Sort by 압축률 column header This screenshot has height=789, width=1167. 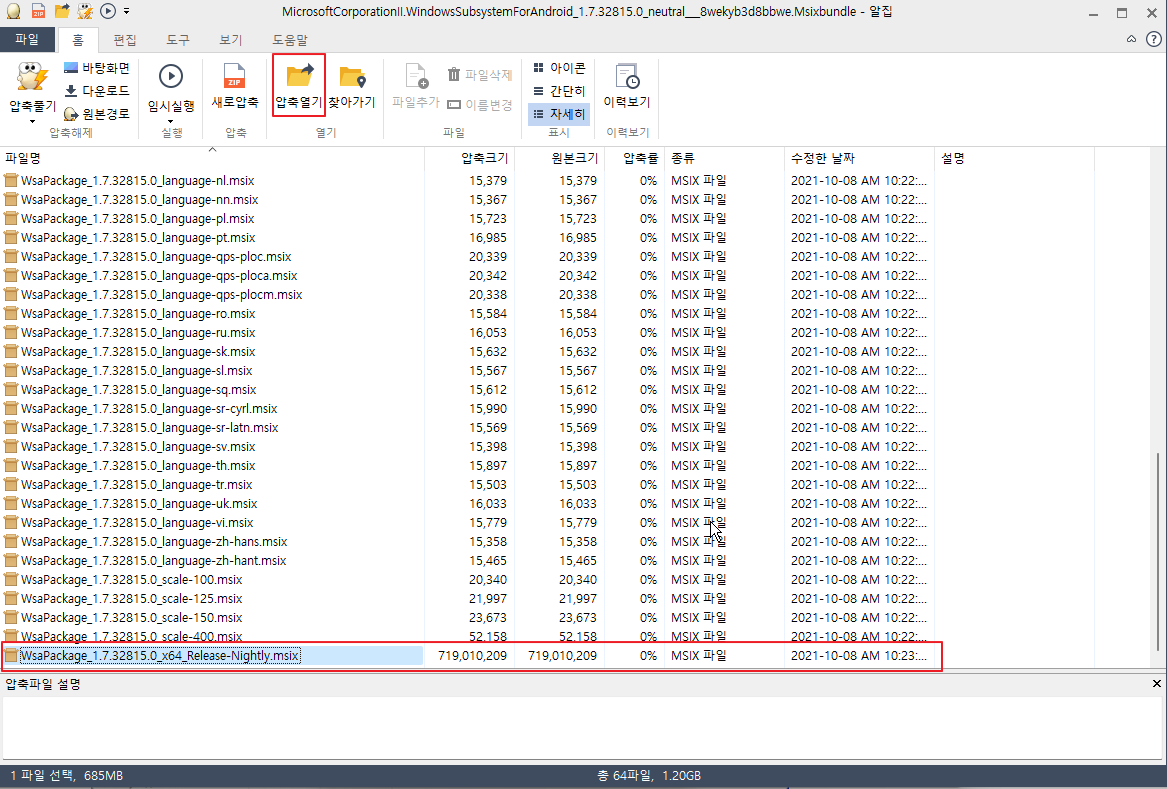(635, 158)
